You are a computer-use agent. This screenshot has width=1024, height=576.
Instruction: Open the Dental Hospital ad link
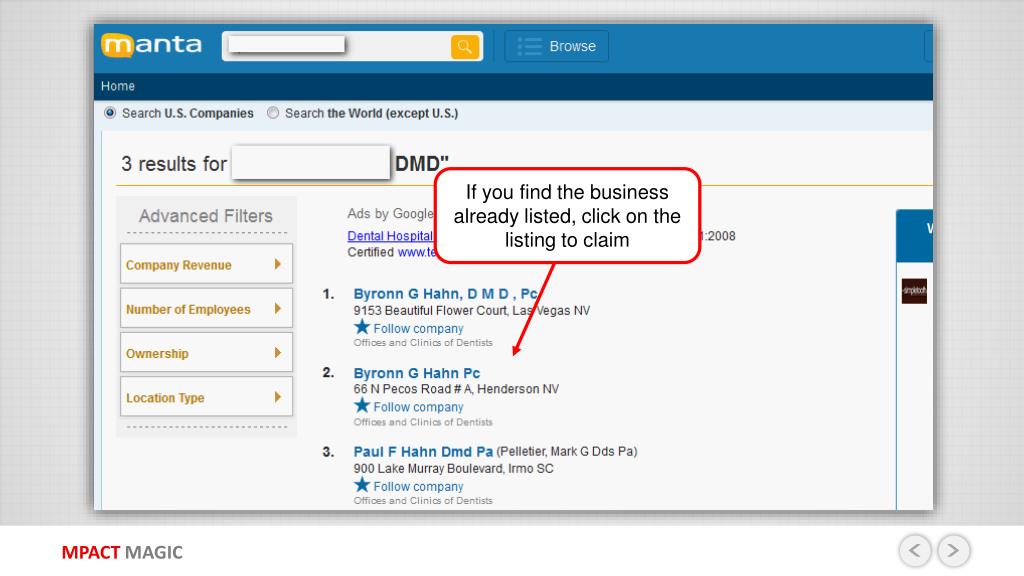(x=390, y=236)
